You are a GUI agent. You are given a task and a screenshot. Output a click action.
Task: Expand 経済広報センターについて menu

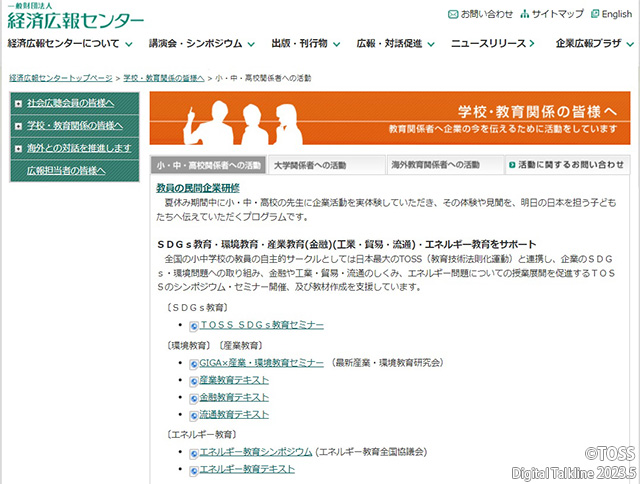point(126,44)
